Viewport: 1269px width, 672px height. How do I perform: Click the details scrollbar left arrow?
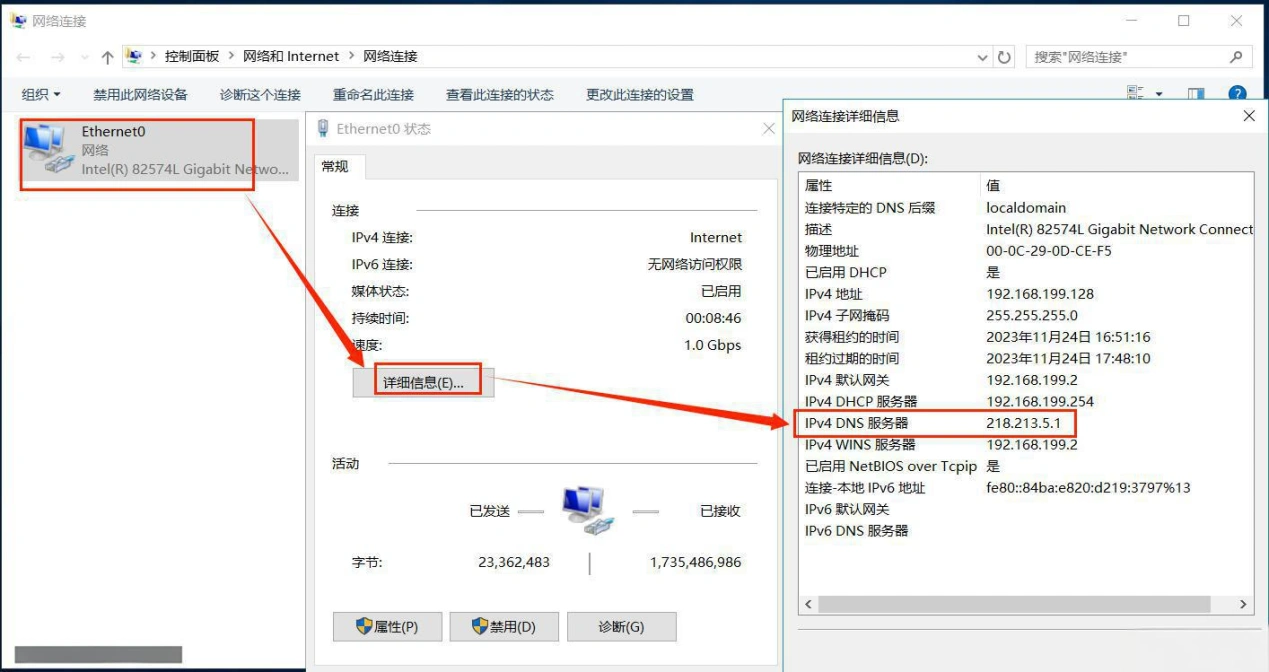pyautogui.click(x=808, y=604)
